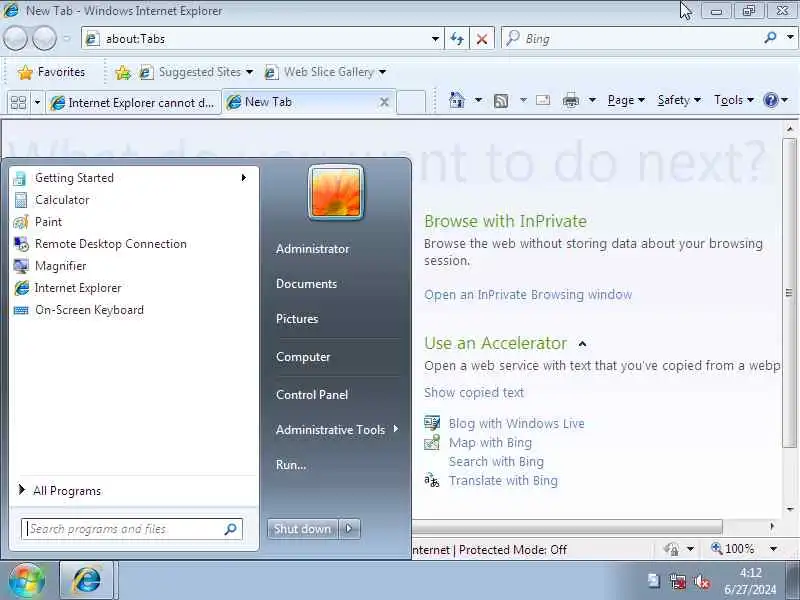The image size is (800, 600).
Task: Click the status bar security zone icon
Action: click(671, 549)
